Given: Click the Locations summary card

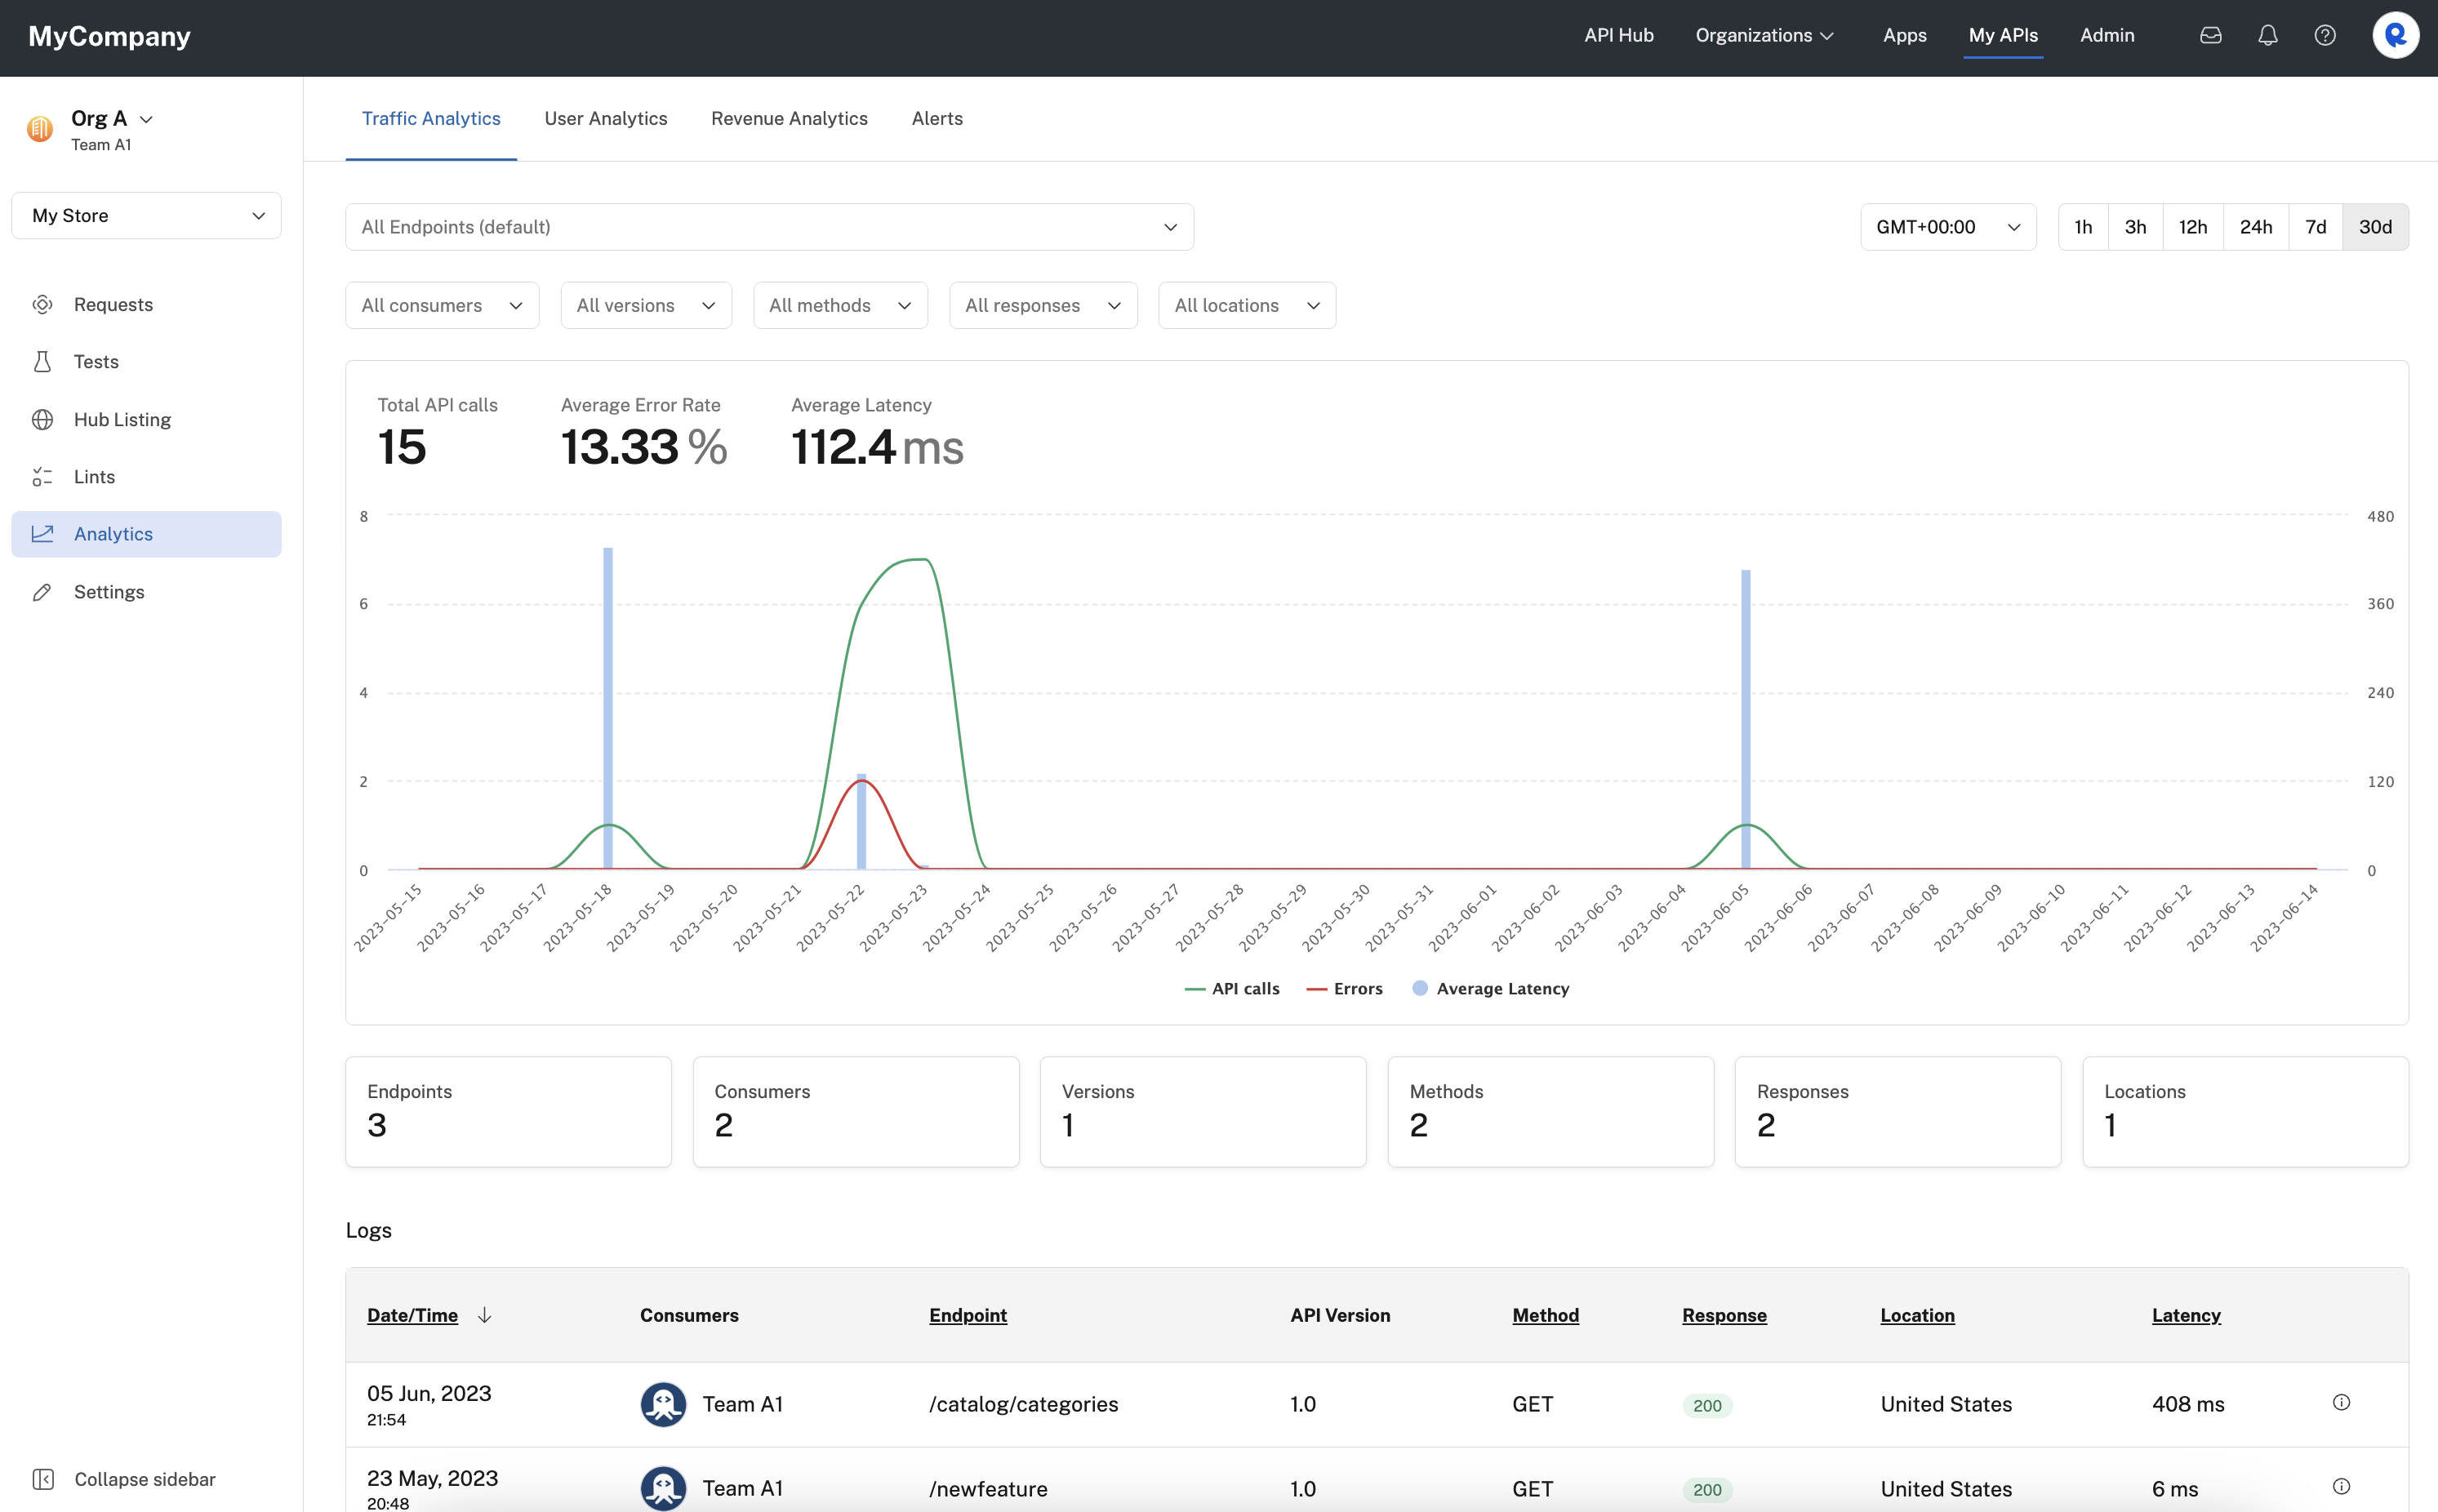Looking at the screenshot, I should pos(2245,1111).
